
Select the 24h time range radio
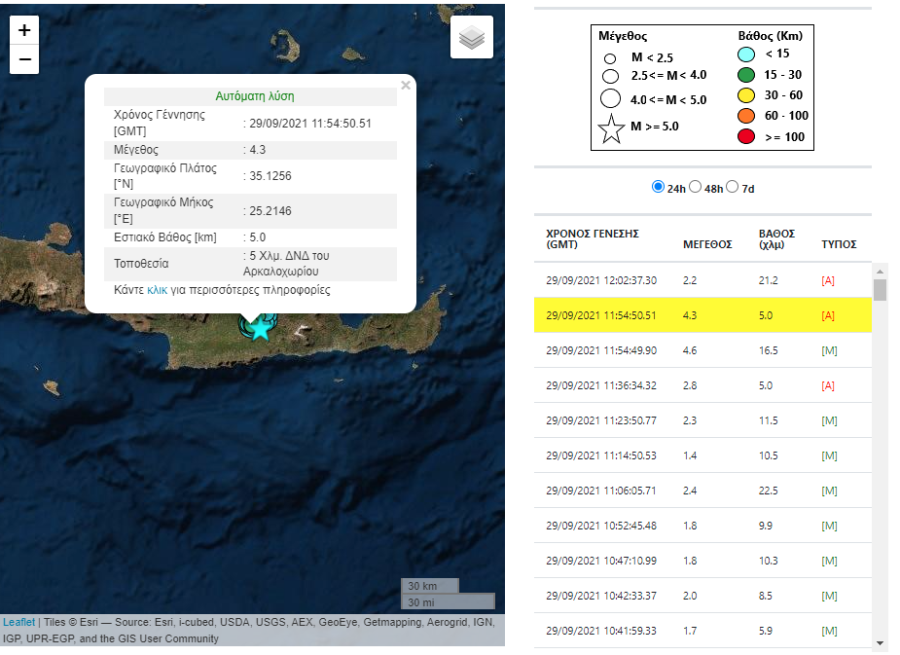(658, 187)
